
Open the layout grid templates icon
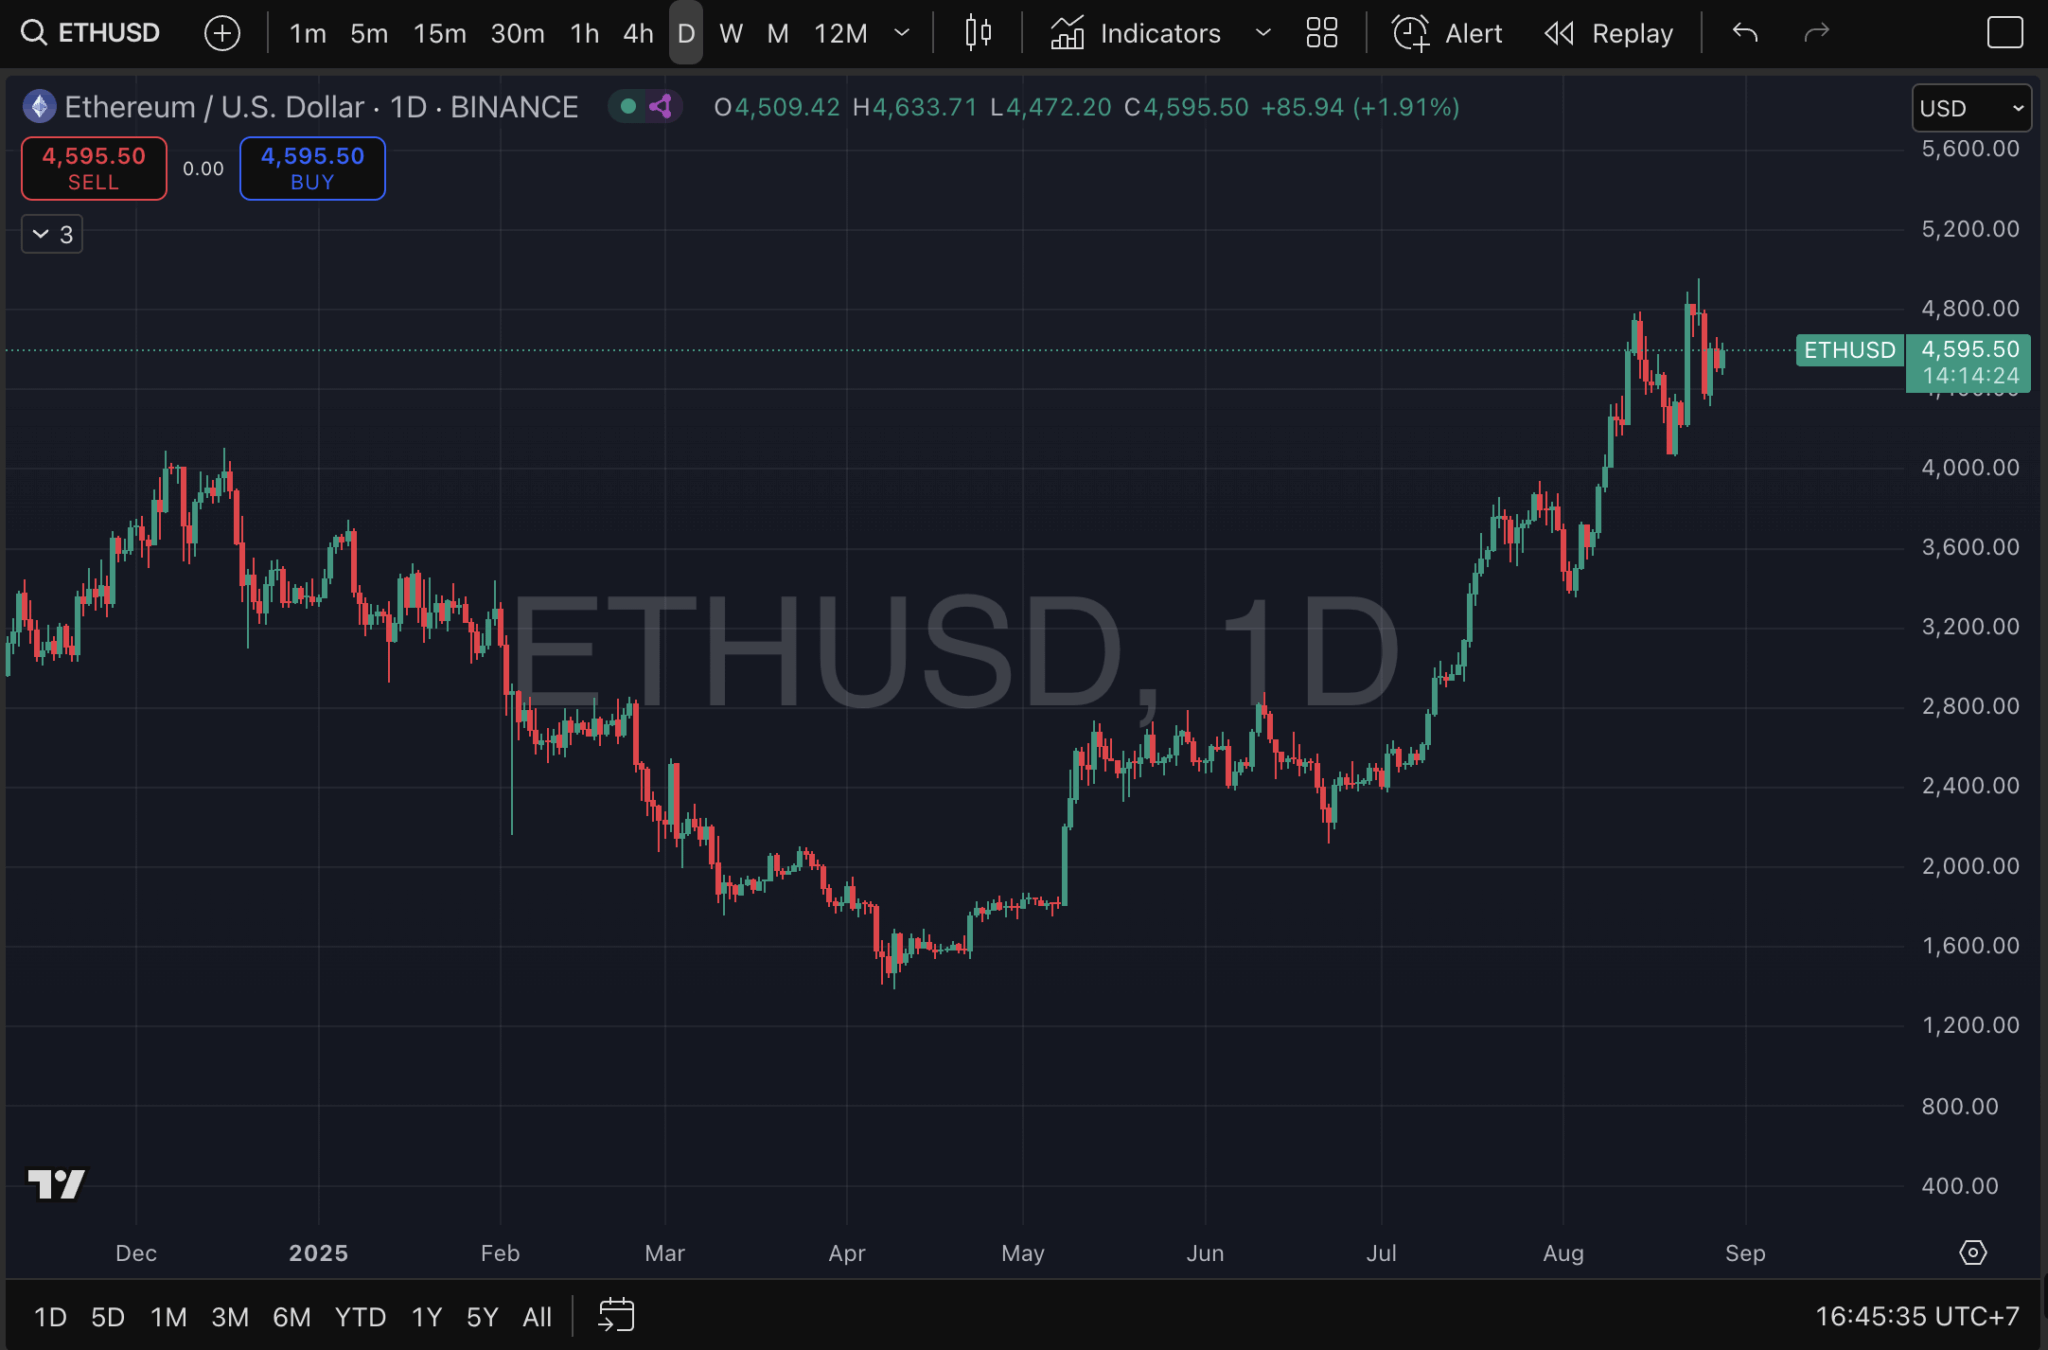coord(1321,33)
